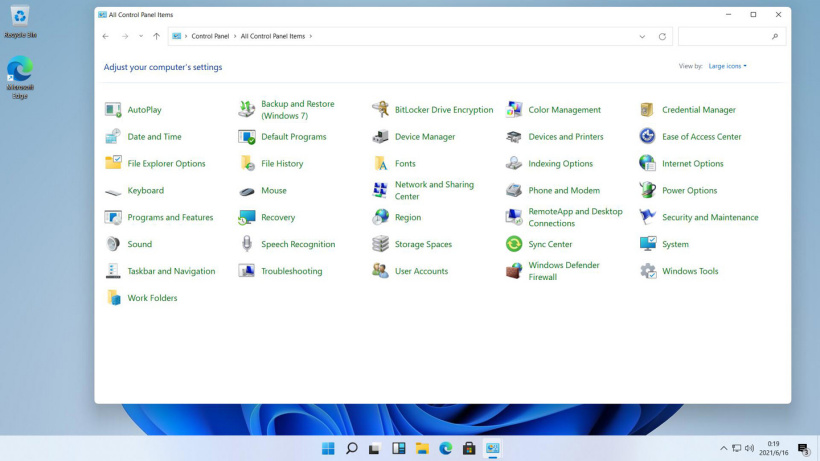Click Control Panel in the breadcrumb path
The width and height of the screenshot is (820, 461).
[x=210, y=36]
